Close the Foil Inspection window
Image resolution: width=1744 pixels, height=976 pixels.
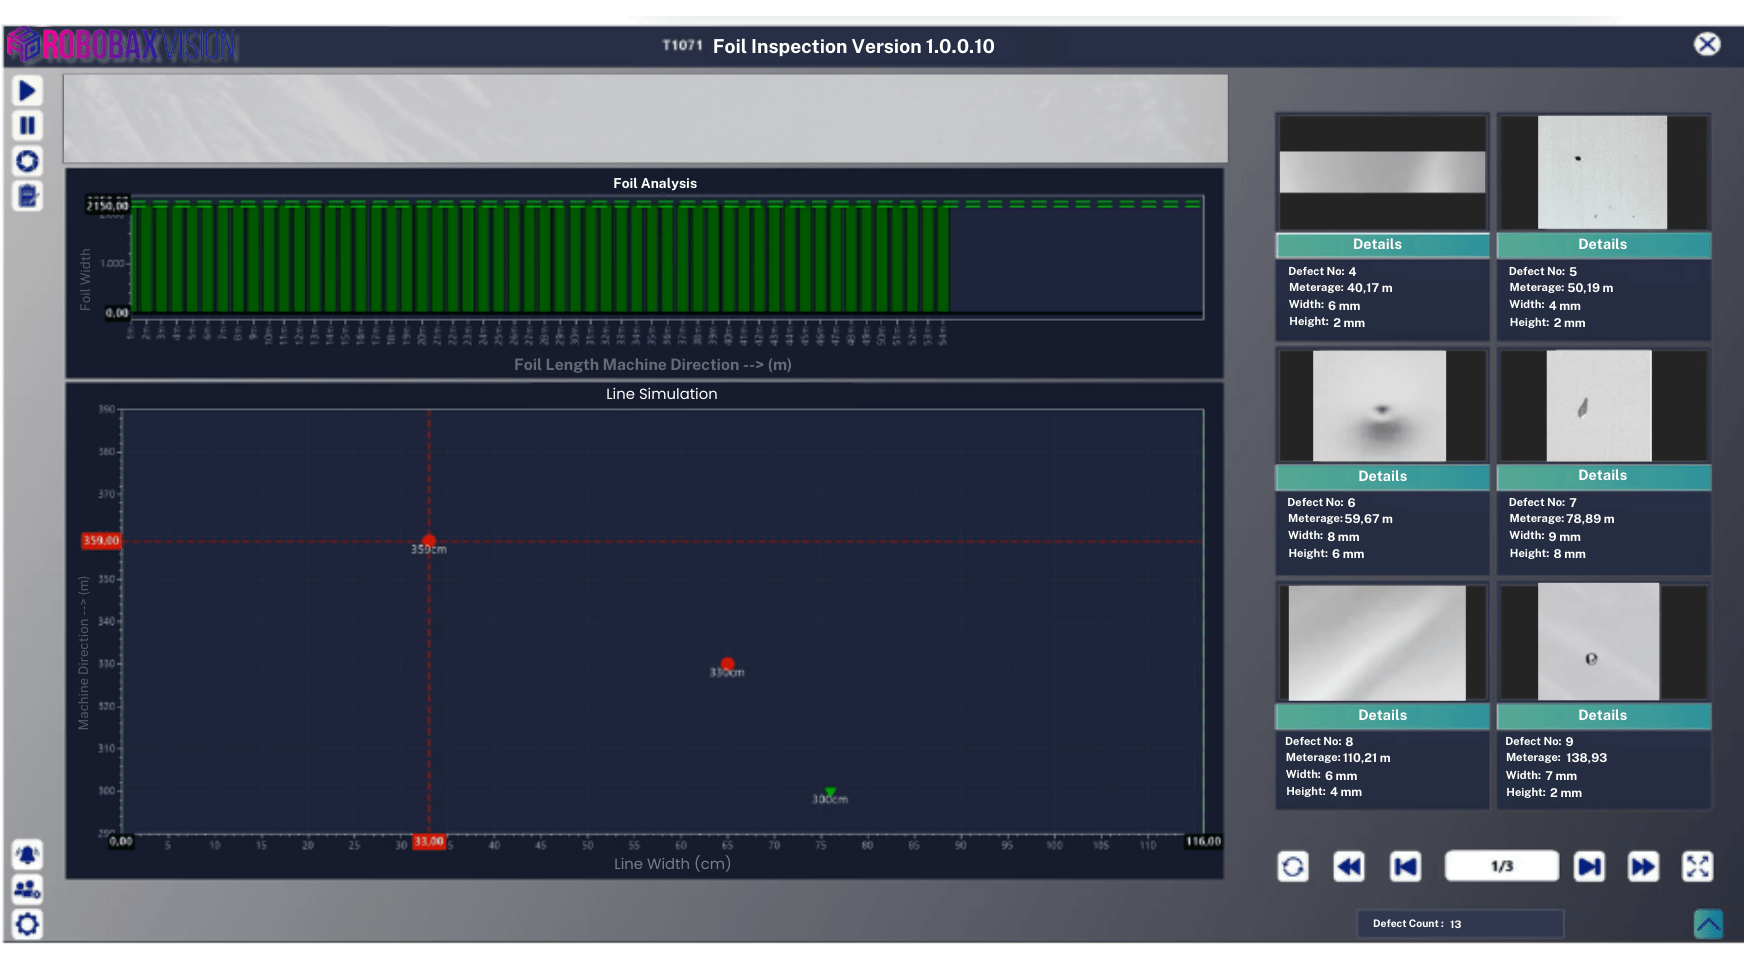pyautogui.click(x=1707, y=44)
